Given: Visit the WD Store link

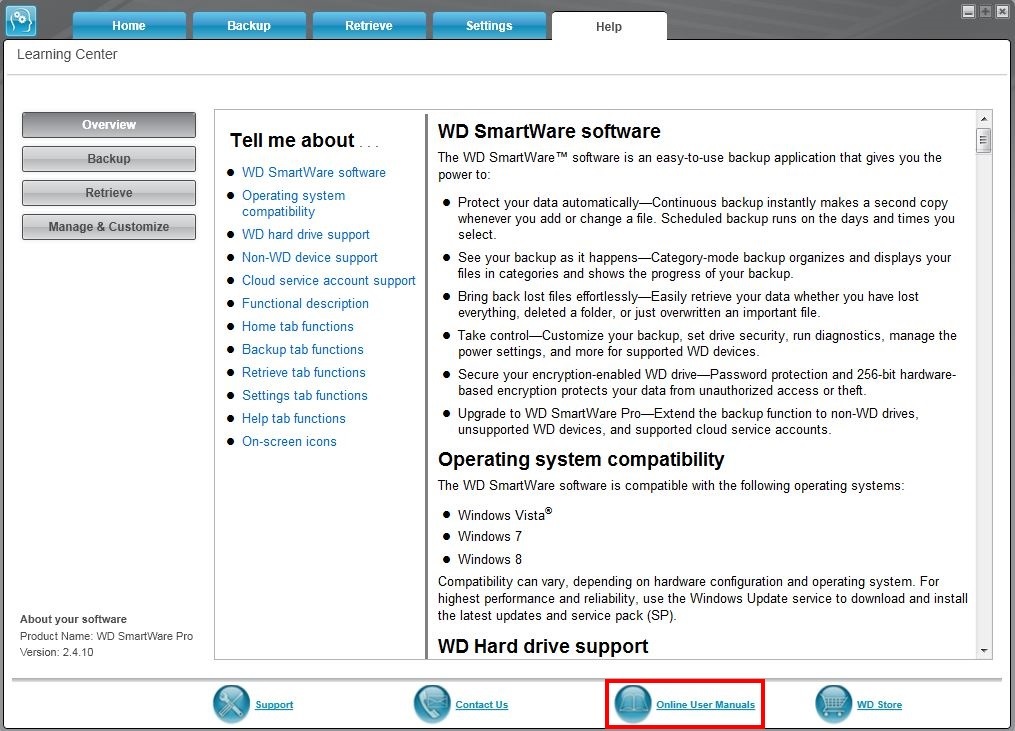Looking at the screenshot, I should (879, 704).
